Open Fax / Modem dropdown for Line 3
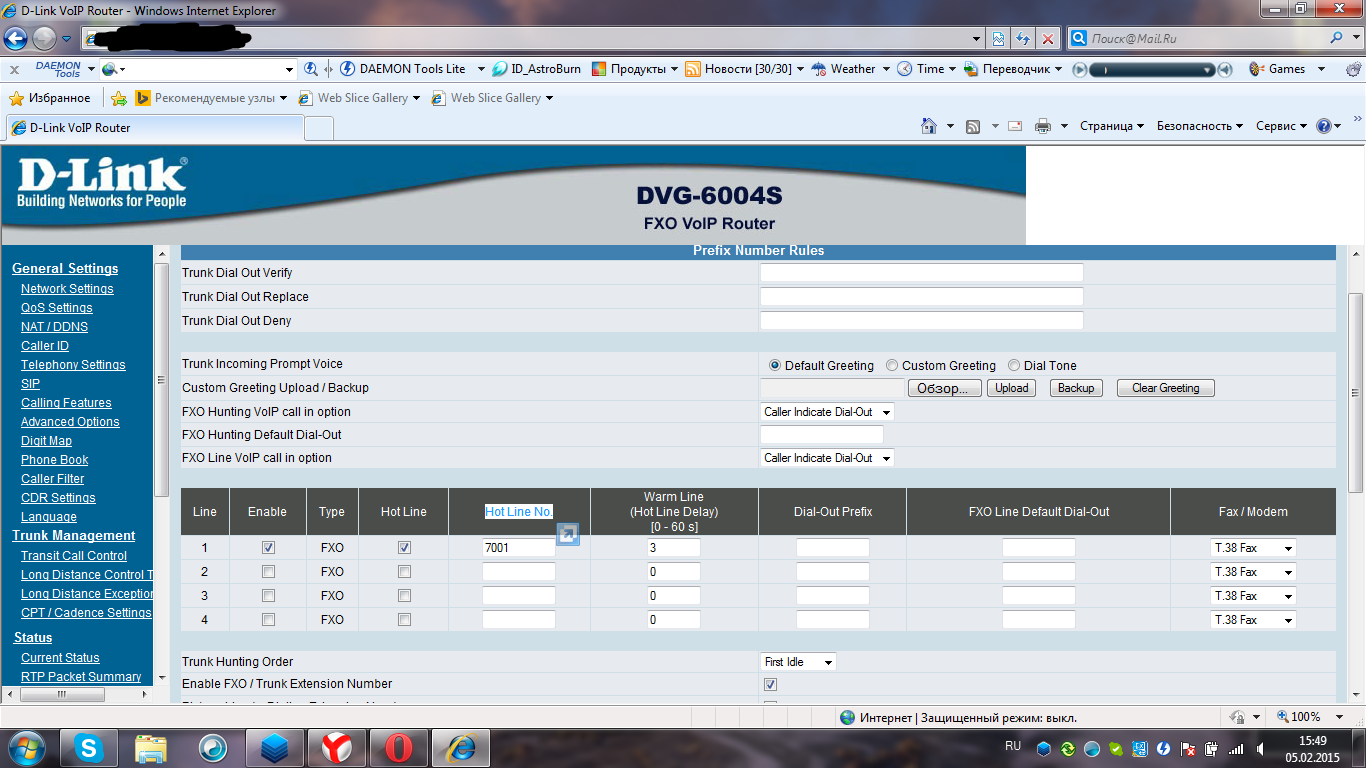Image resolution: width=1366 pixels, height=768 pixels. click(x=1253, y=596)
